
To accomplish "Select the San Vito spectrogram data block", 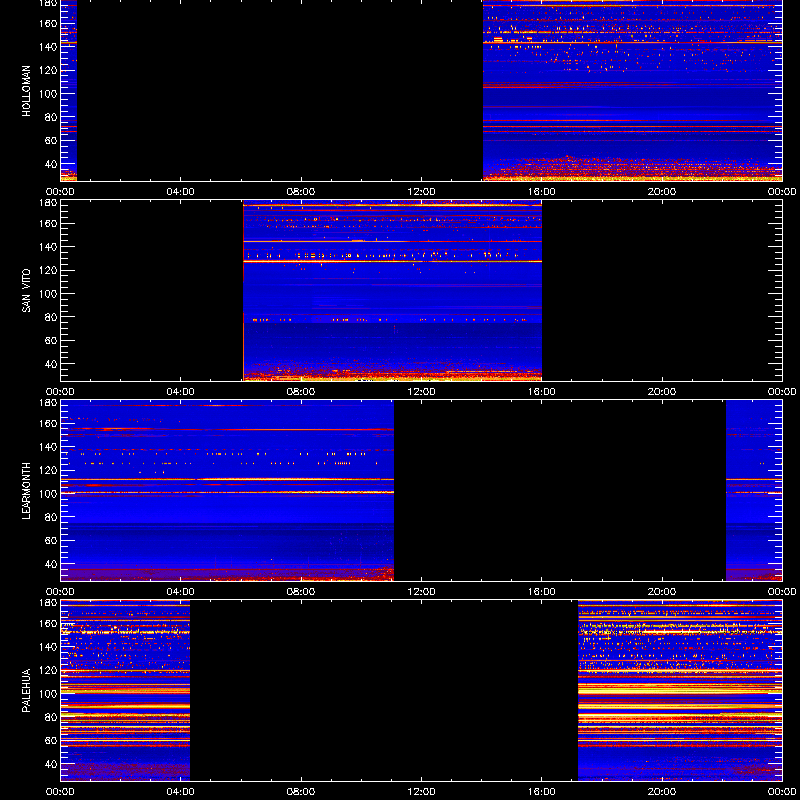I will [392, 291].
